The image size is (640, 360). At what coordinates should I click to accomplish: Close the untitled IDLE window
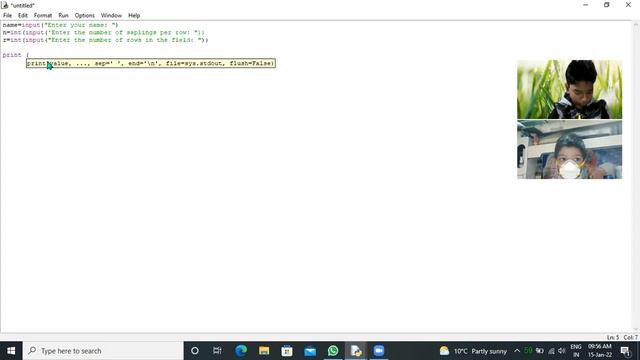pos(628,5)
